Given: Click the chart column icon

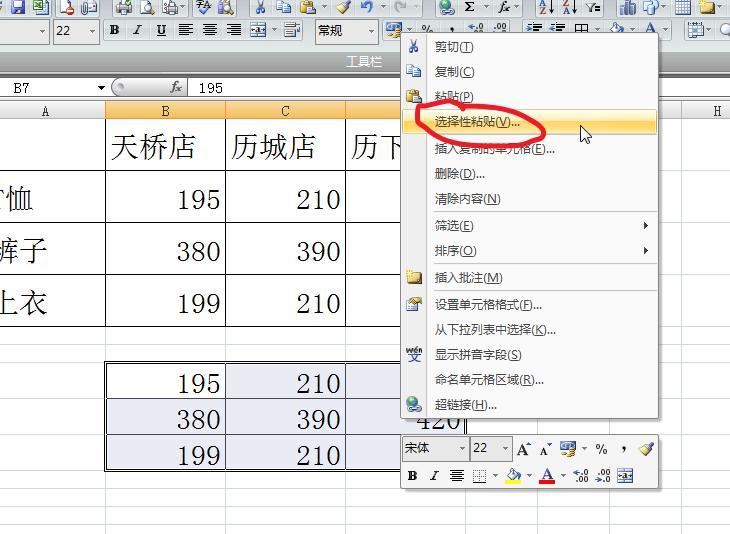Looking at the screenshot, I should pos(627,7).
